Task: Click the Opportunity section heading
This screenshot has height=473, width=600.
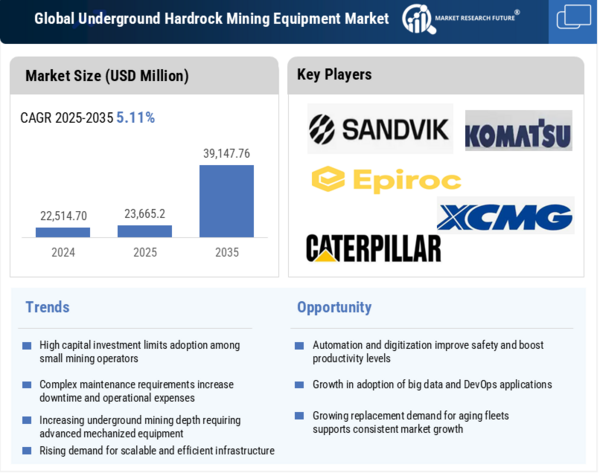Action: click(x=334, y=307)
